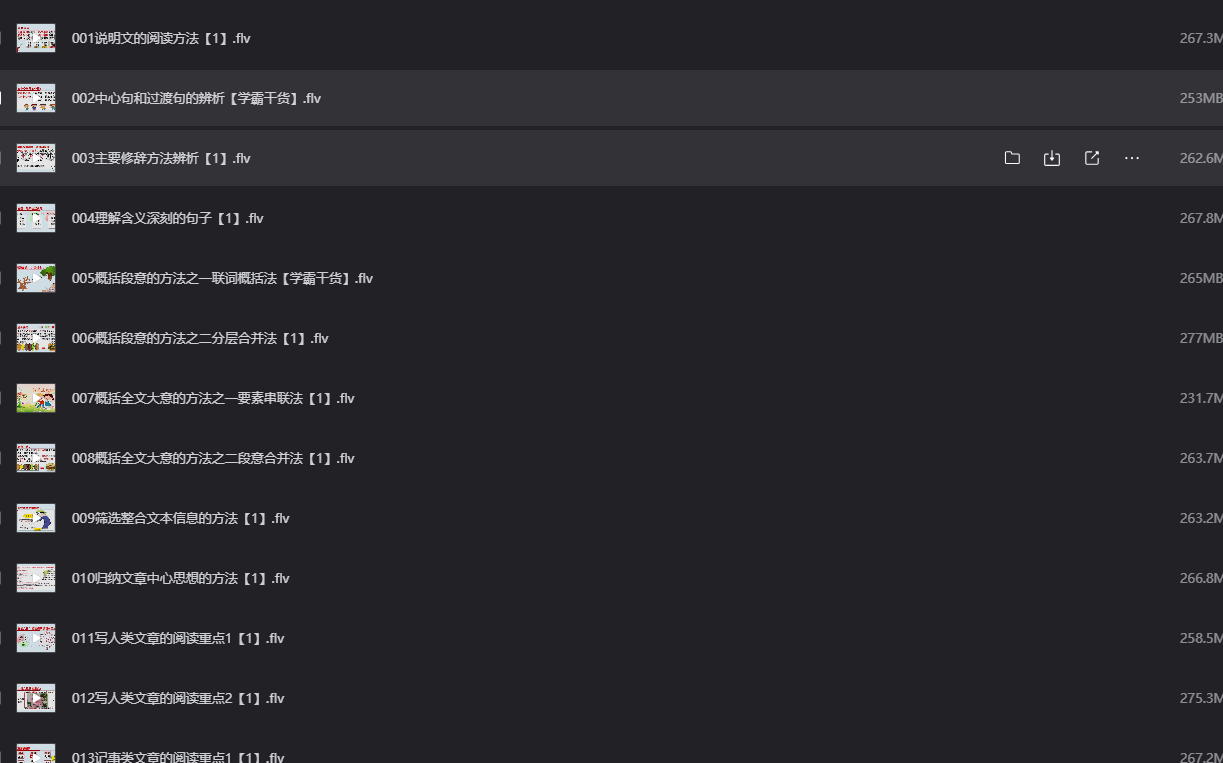Open 004理解含义深刻的句子【1】.flv
The width and height of the screenshot is (1223, 763).
(x=168, y=218)
